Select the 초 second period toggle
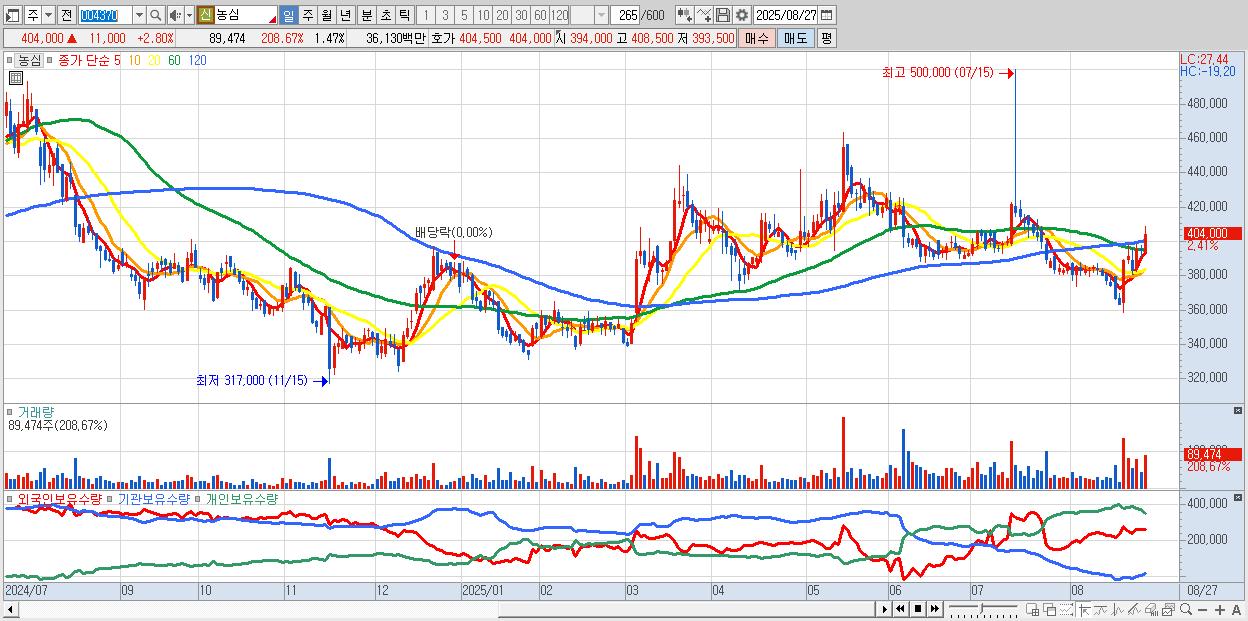1248x621 pixels. click(x=384, y=15)
